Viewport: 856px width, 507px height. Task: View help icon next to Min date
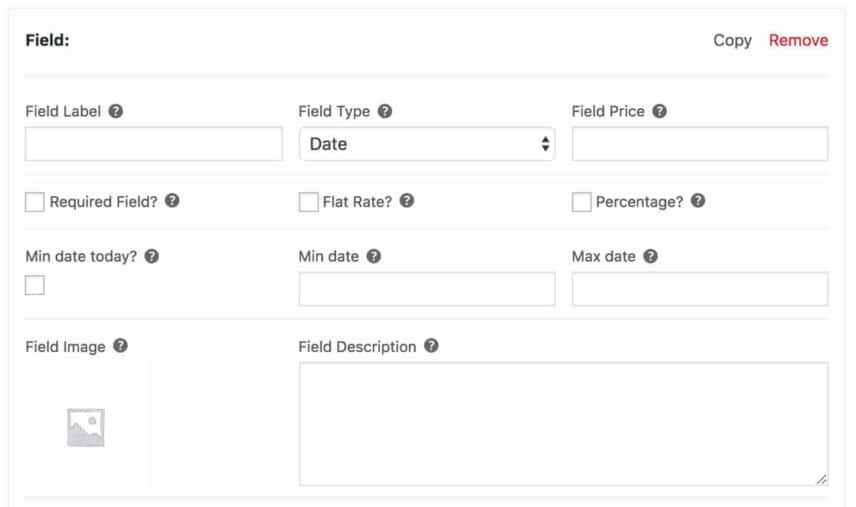coord(373,257)
